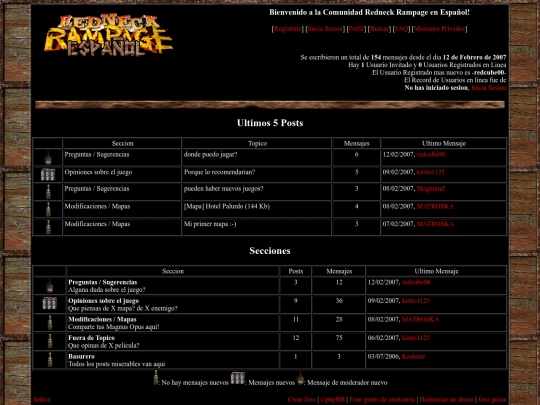Open section 'Modificaciones / Mapas' in Secciones table
This screenshot has height=405, width=540.
[x=102, y=320]
